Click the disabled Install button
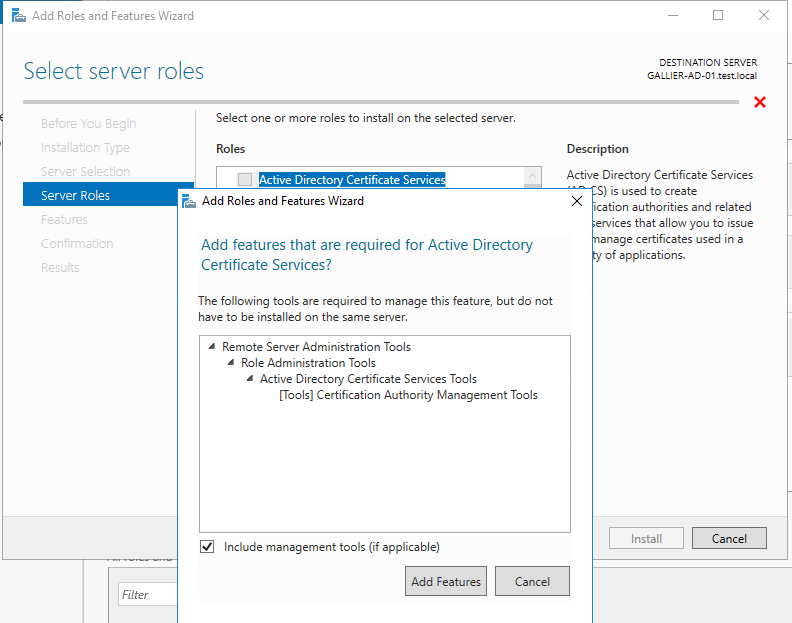 (x=646, y=539)
